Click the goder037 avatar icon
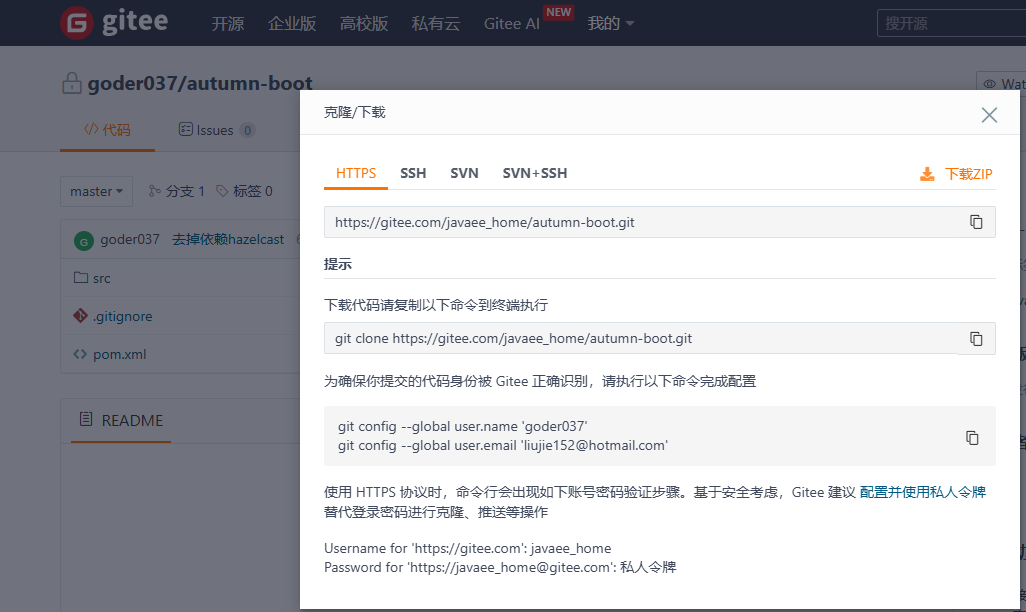The image size is (1026, 612). click(x=84, y=241)
